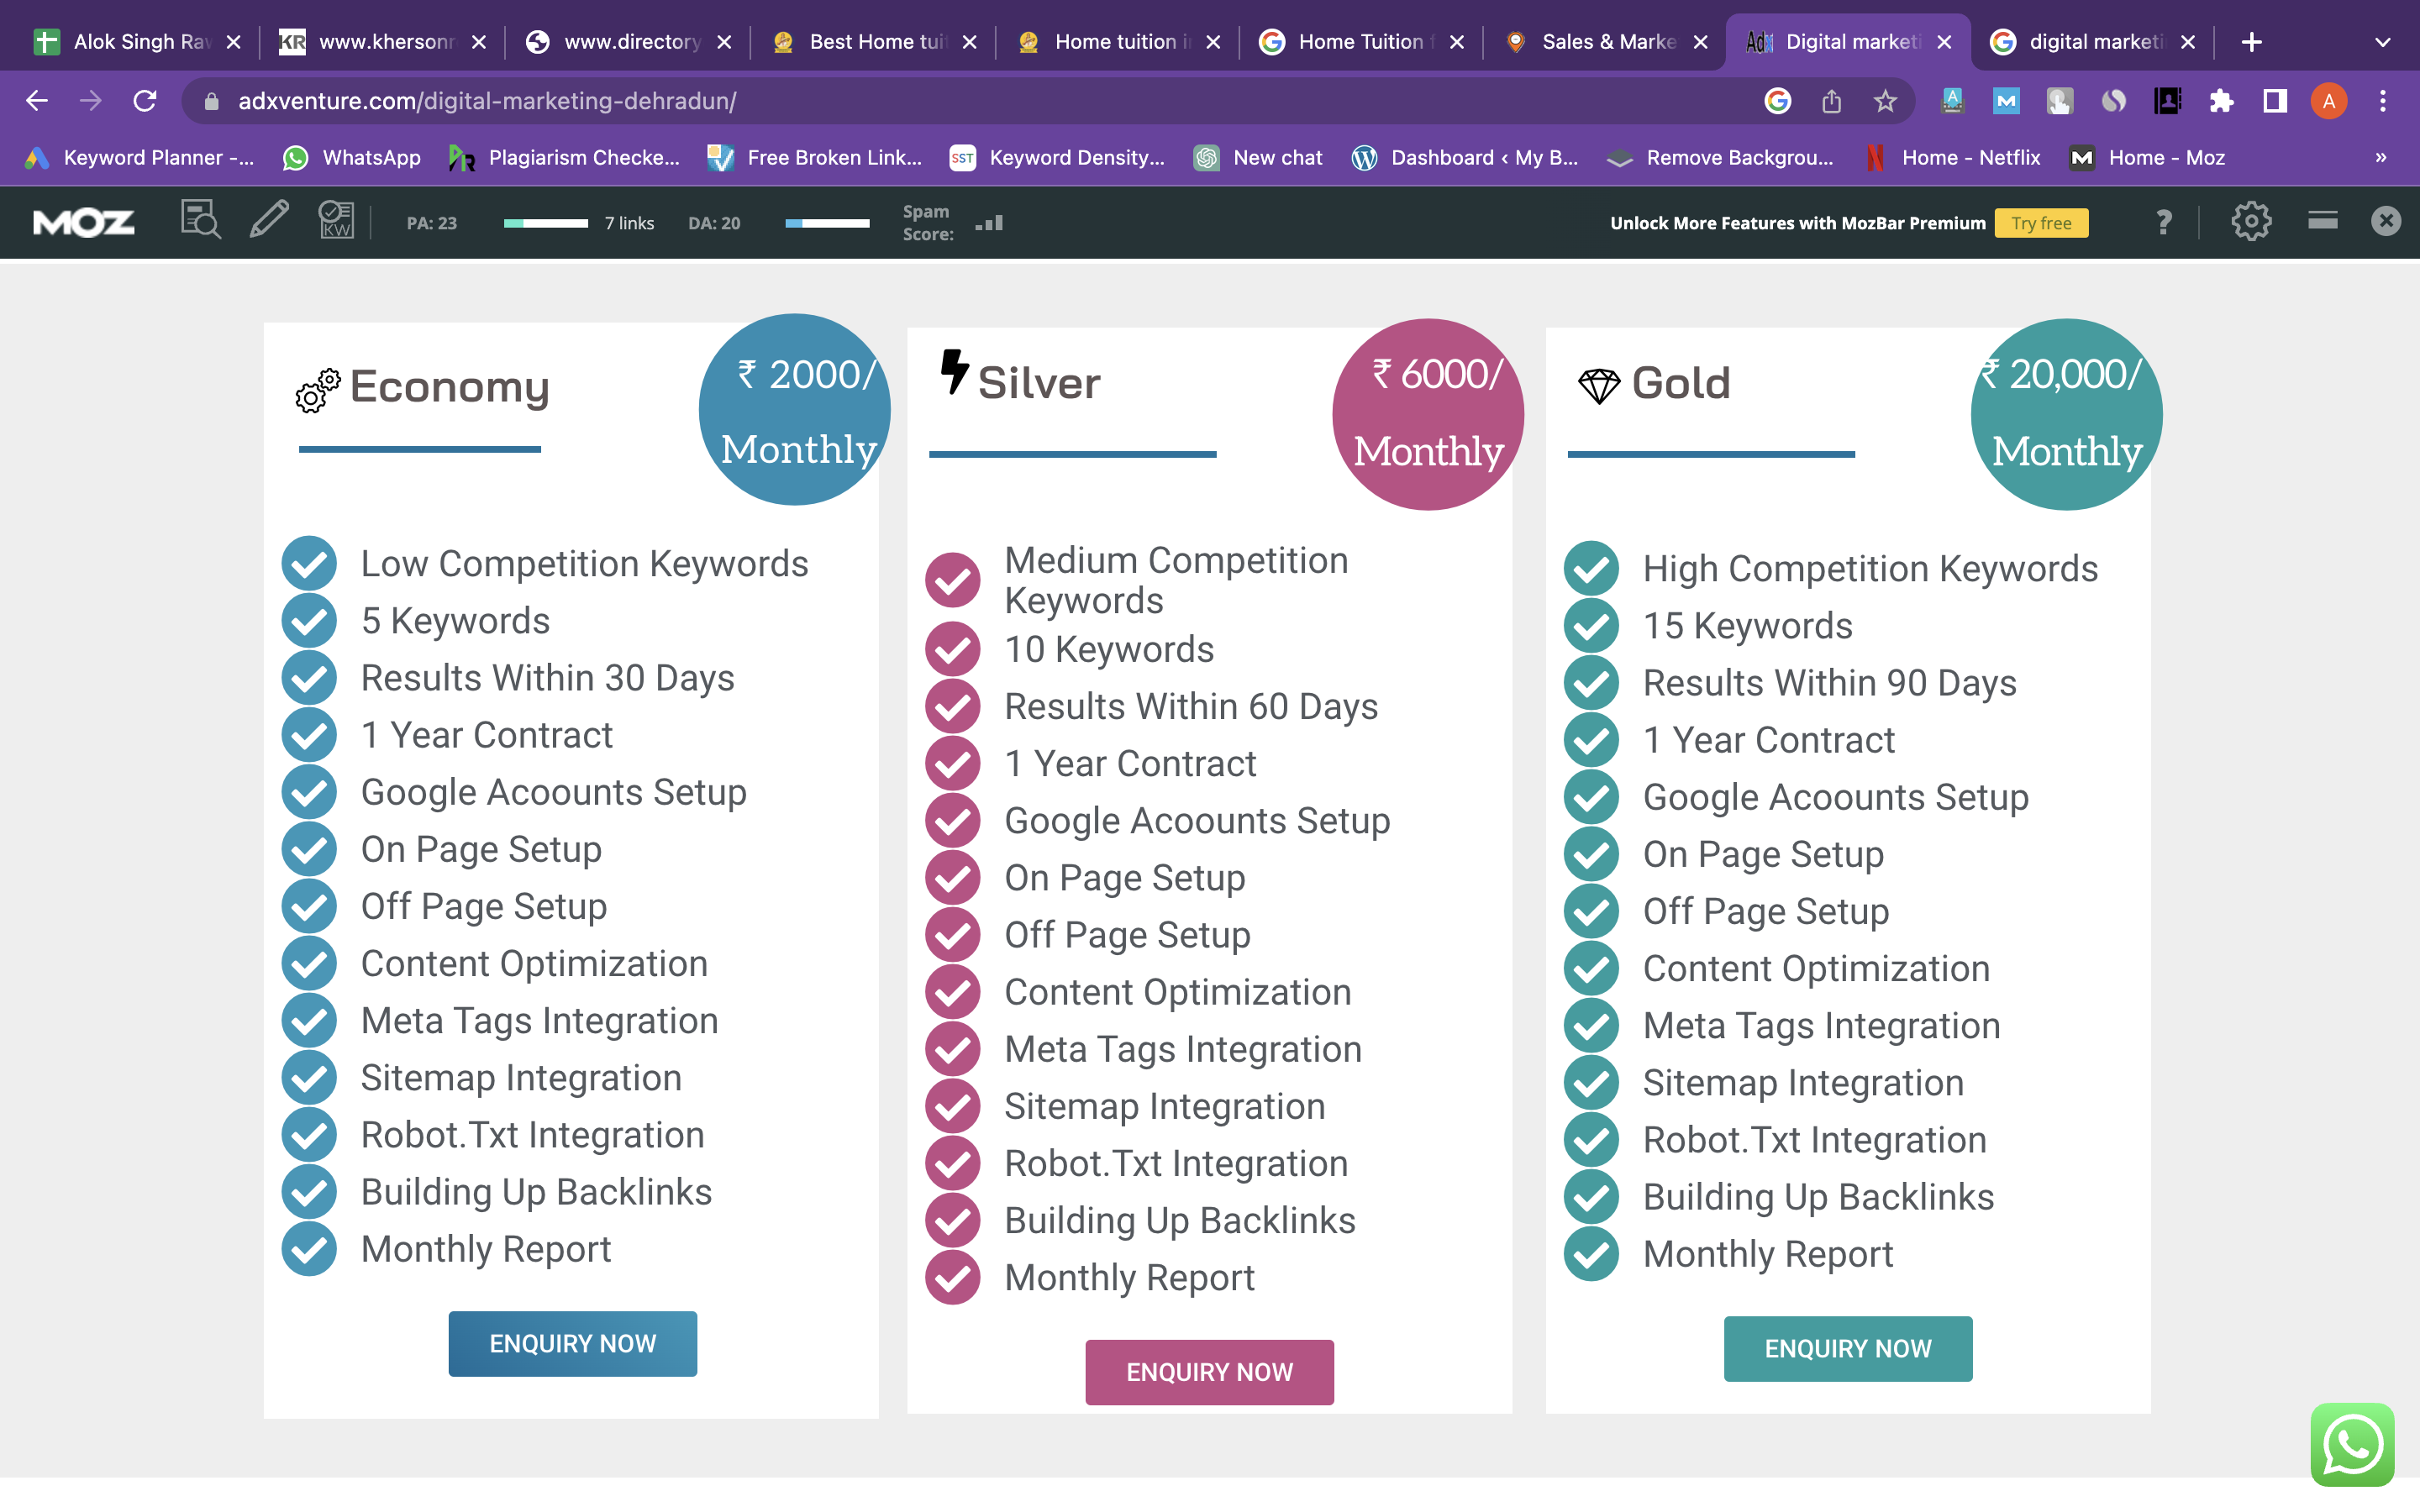2420x1512 pixels.
Task: Open WhatsApp bookmark
Action: 352,158
